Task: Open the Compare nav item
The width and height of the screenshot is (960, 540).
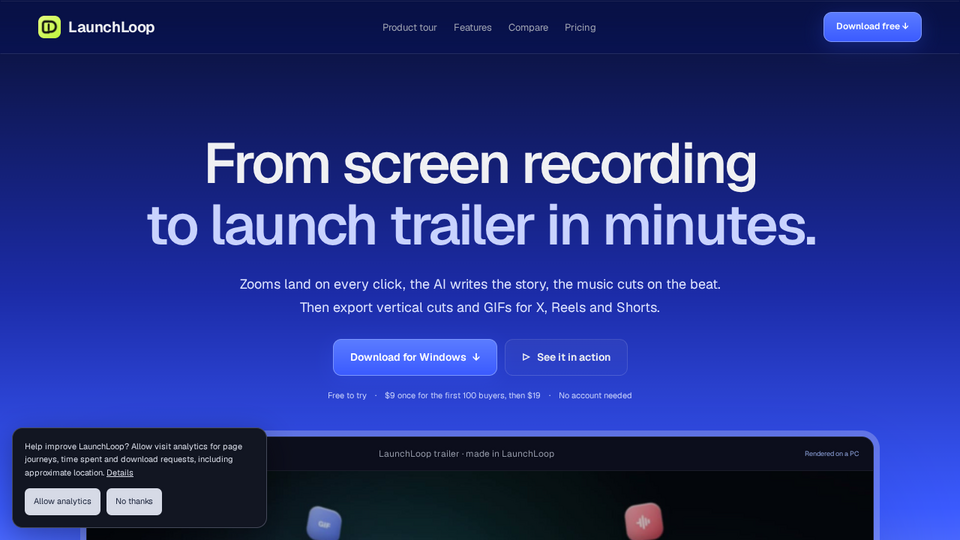Action: (x=528, y=28)
